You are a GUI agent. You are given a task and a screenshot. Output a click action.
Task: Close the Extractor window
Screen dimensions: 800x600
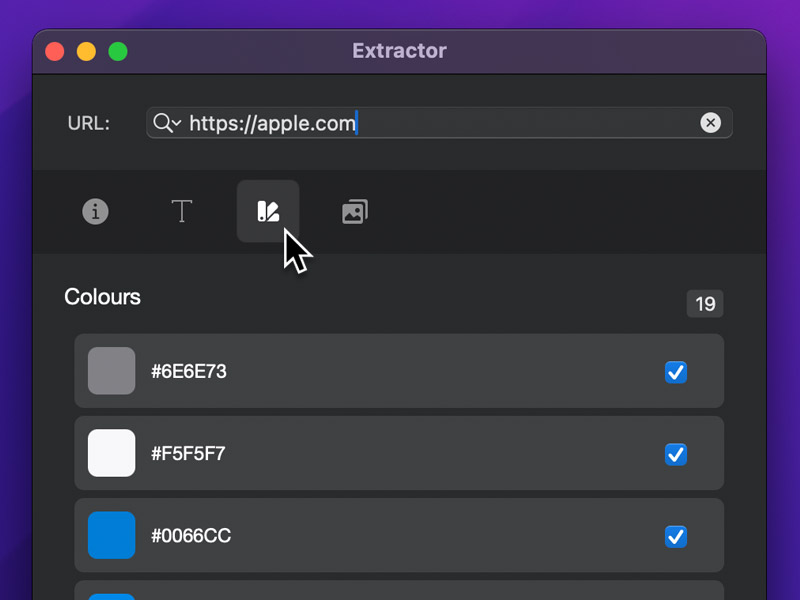[x=55, y=51]
